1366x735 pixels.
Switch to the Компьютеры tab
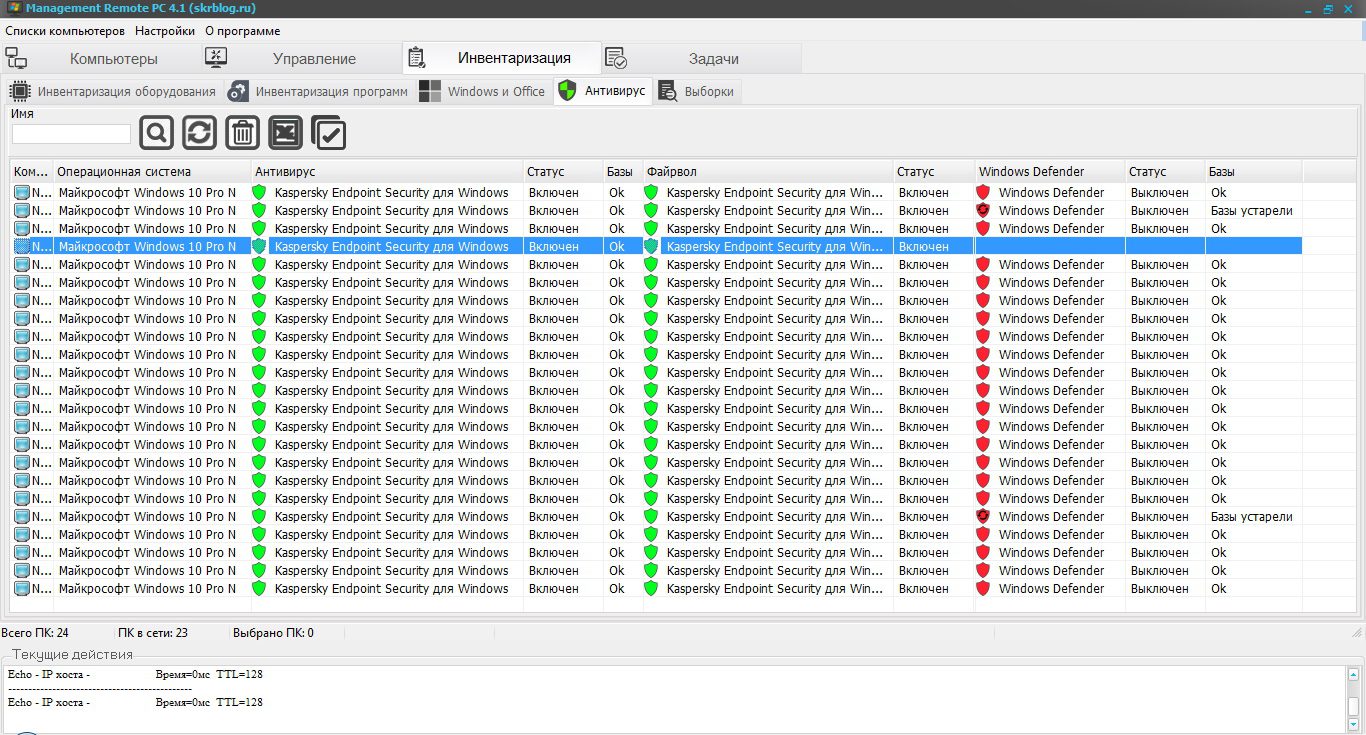[114, 59]
